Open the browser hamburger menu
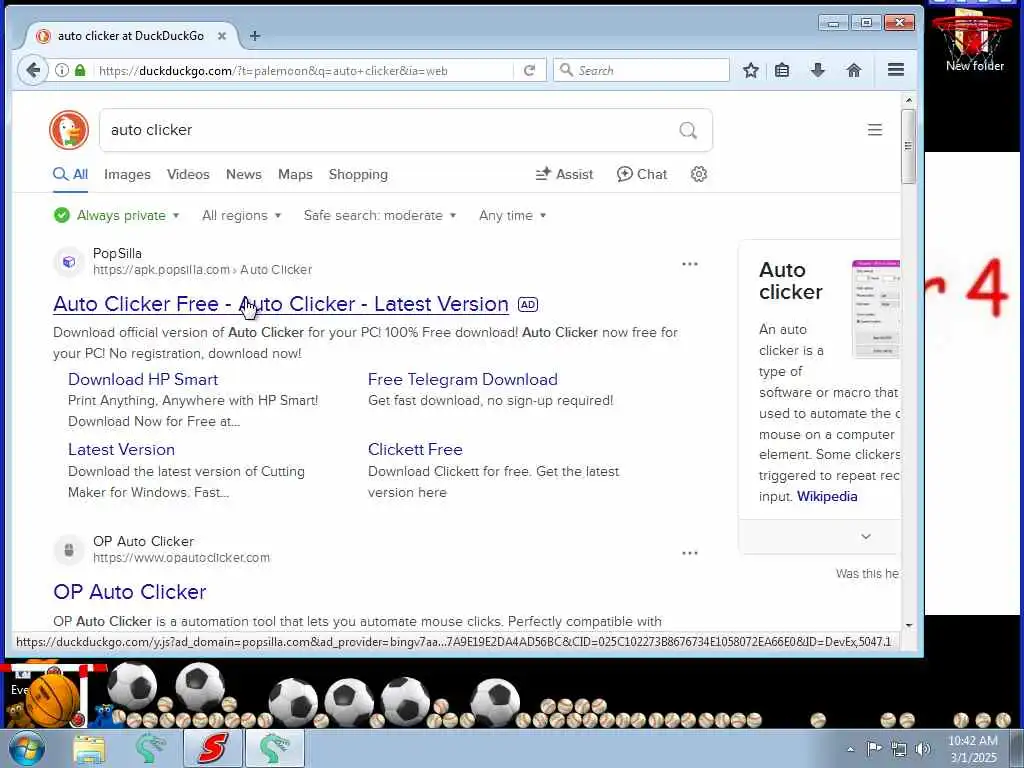Screen dimensions: 1024x768 point(896,70)
